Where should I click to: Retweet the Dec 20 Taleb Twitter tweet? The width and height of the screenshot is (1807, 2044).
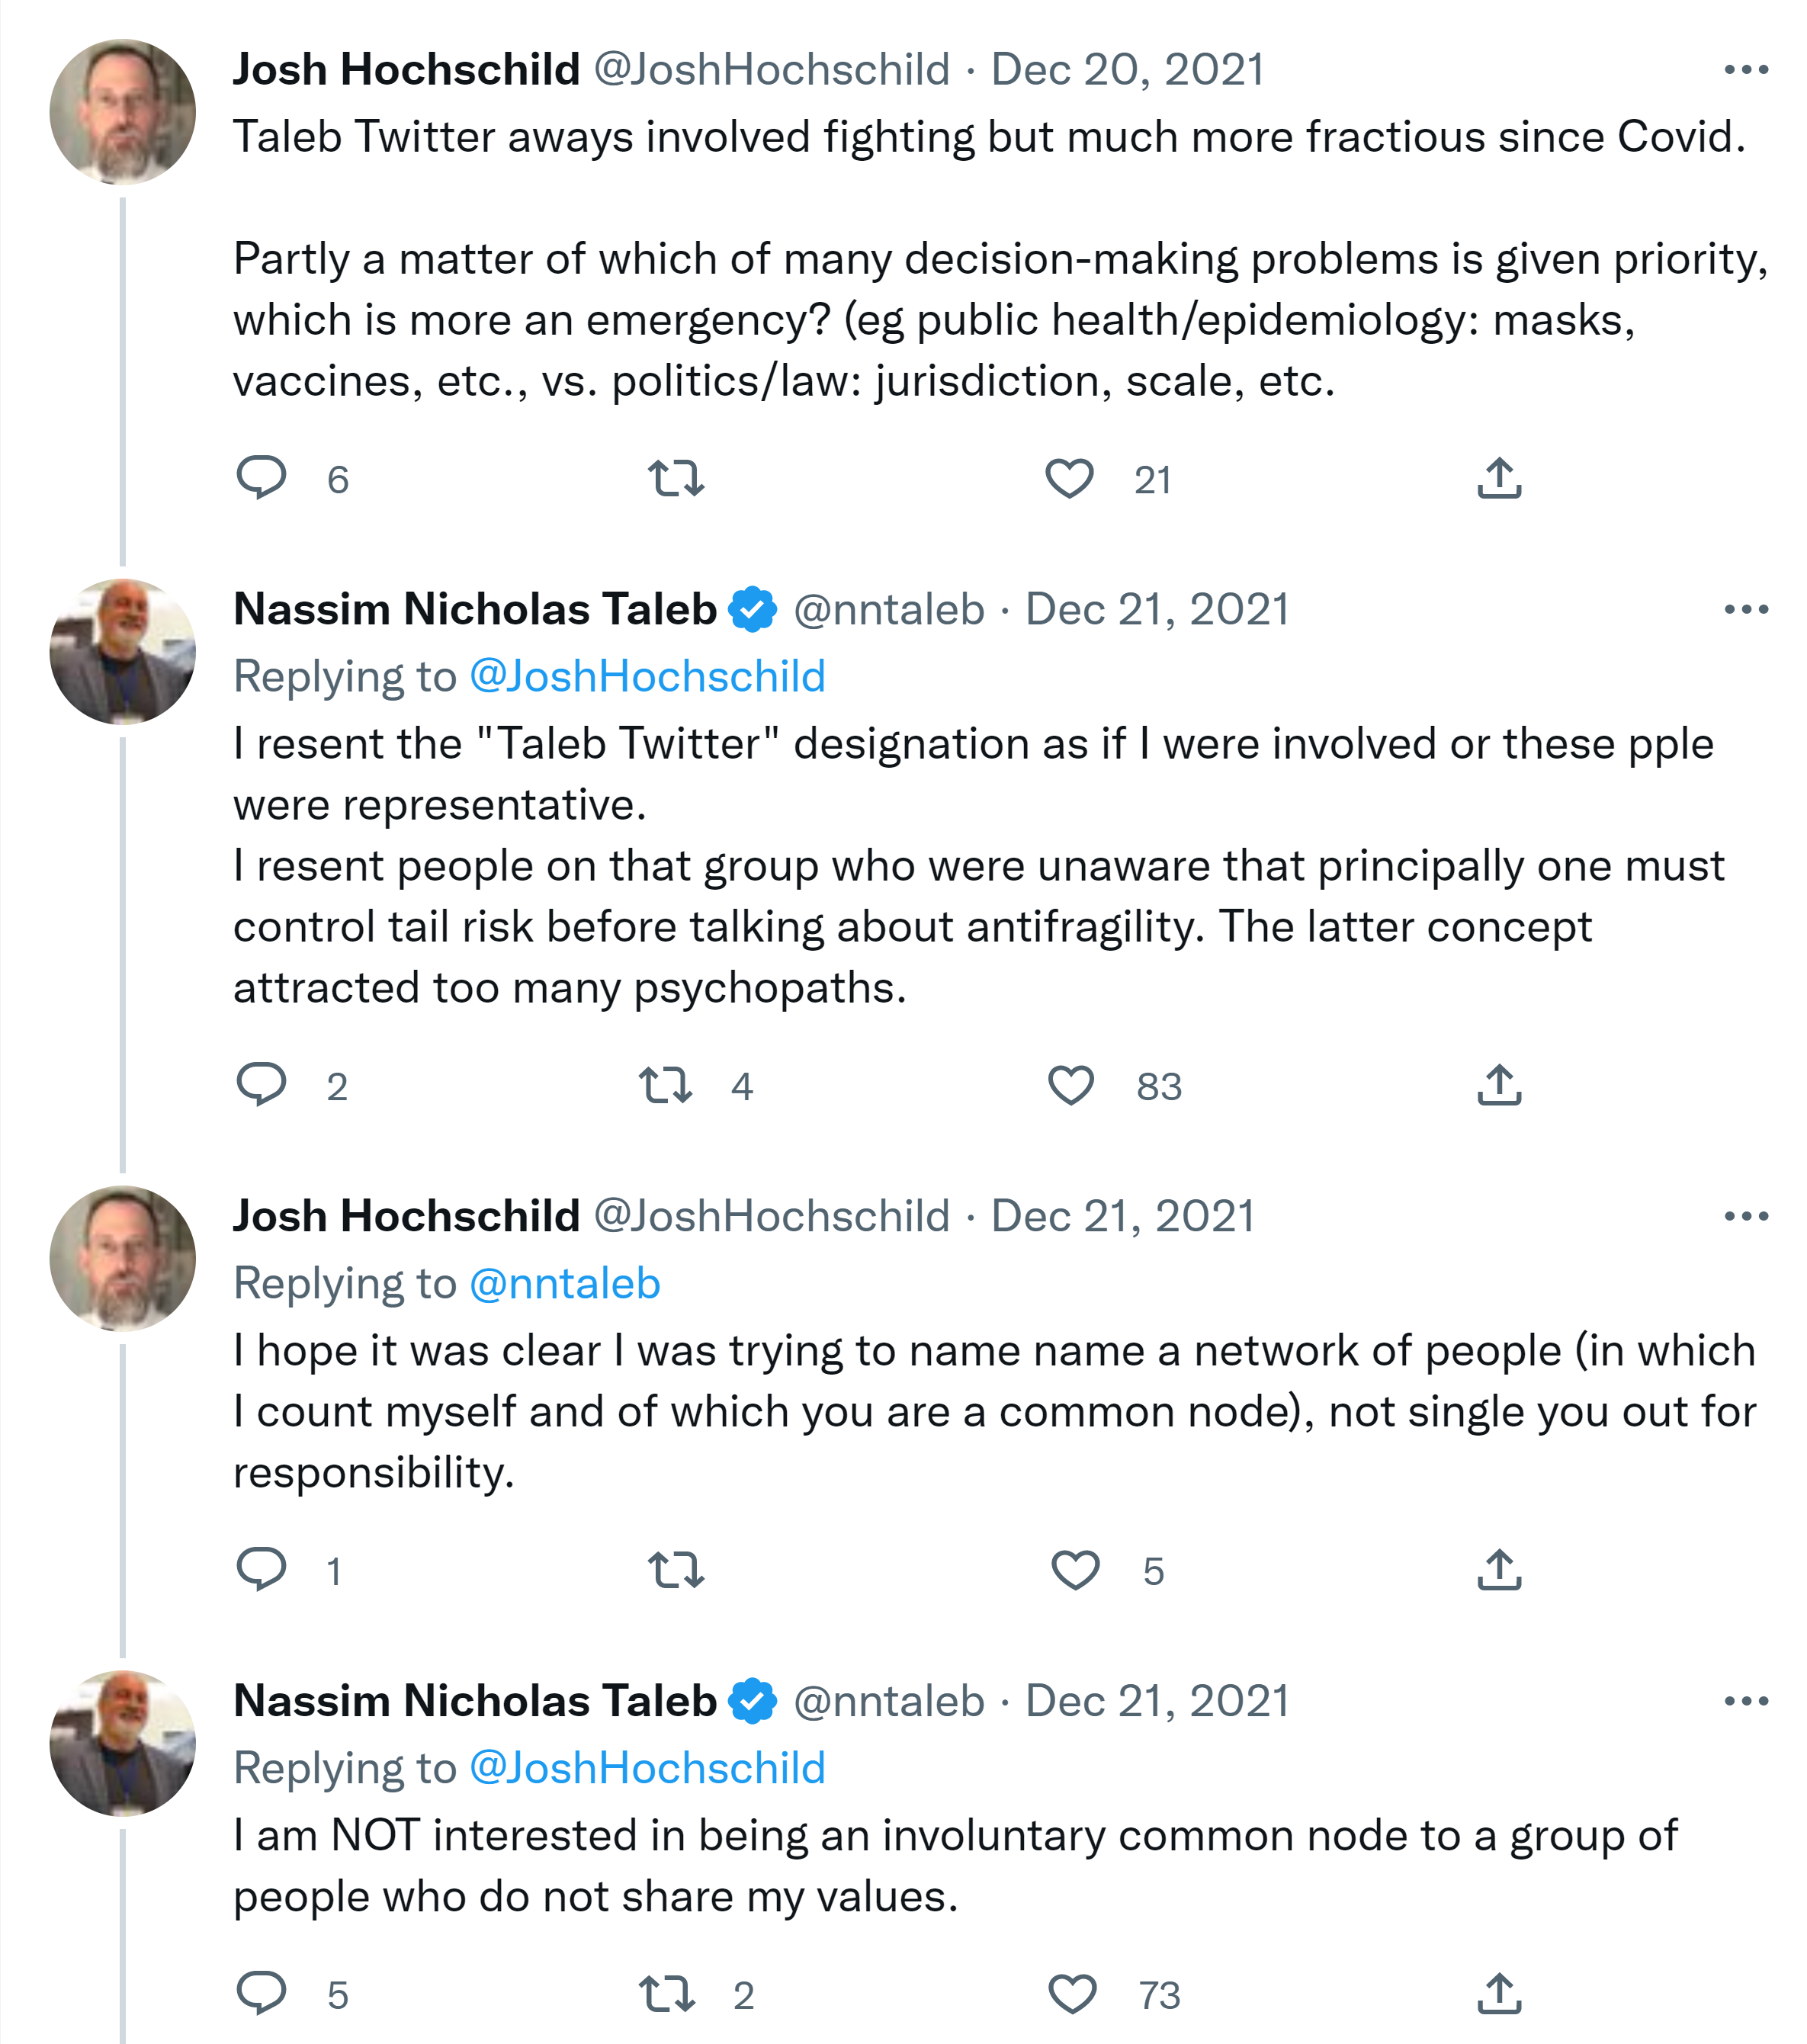tap(676, 478)
